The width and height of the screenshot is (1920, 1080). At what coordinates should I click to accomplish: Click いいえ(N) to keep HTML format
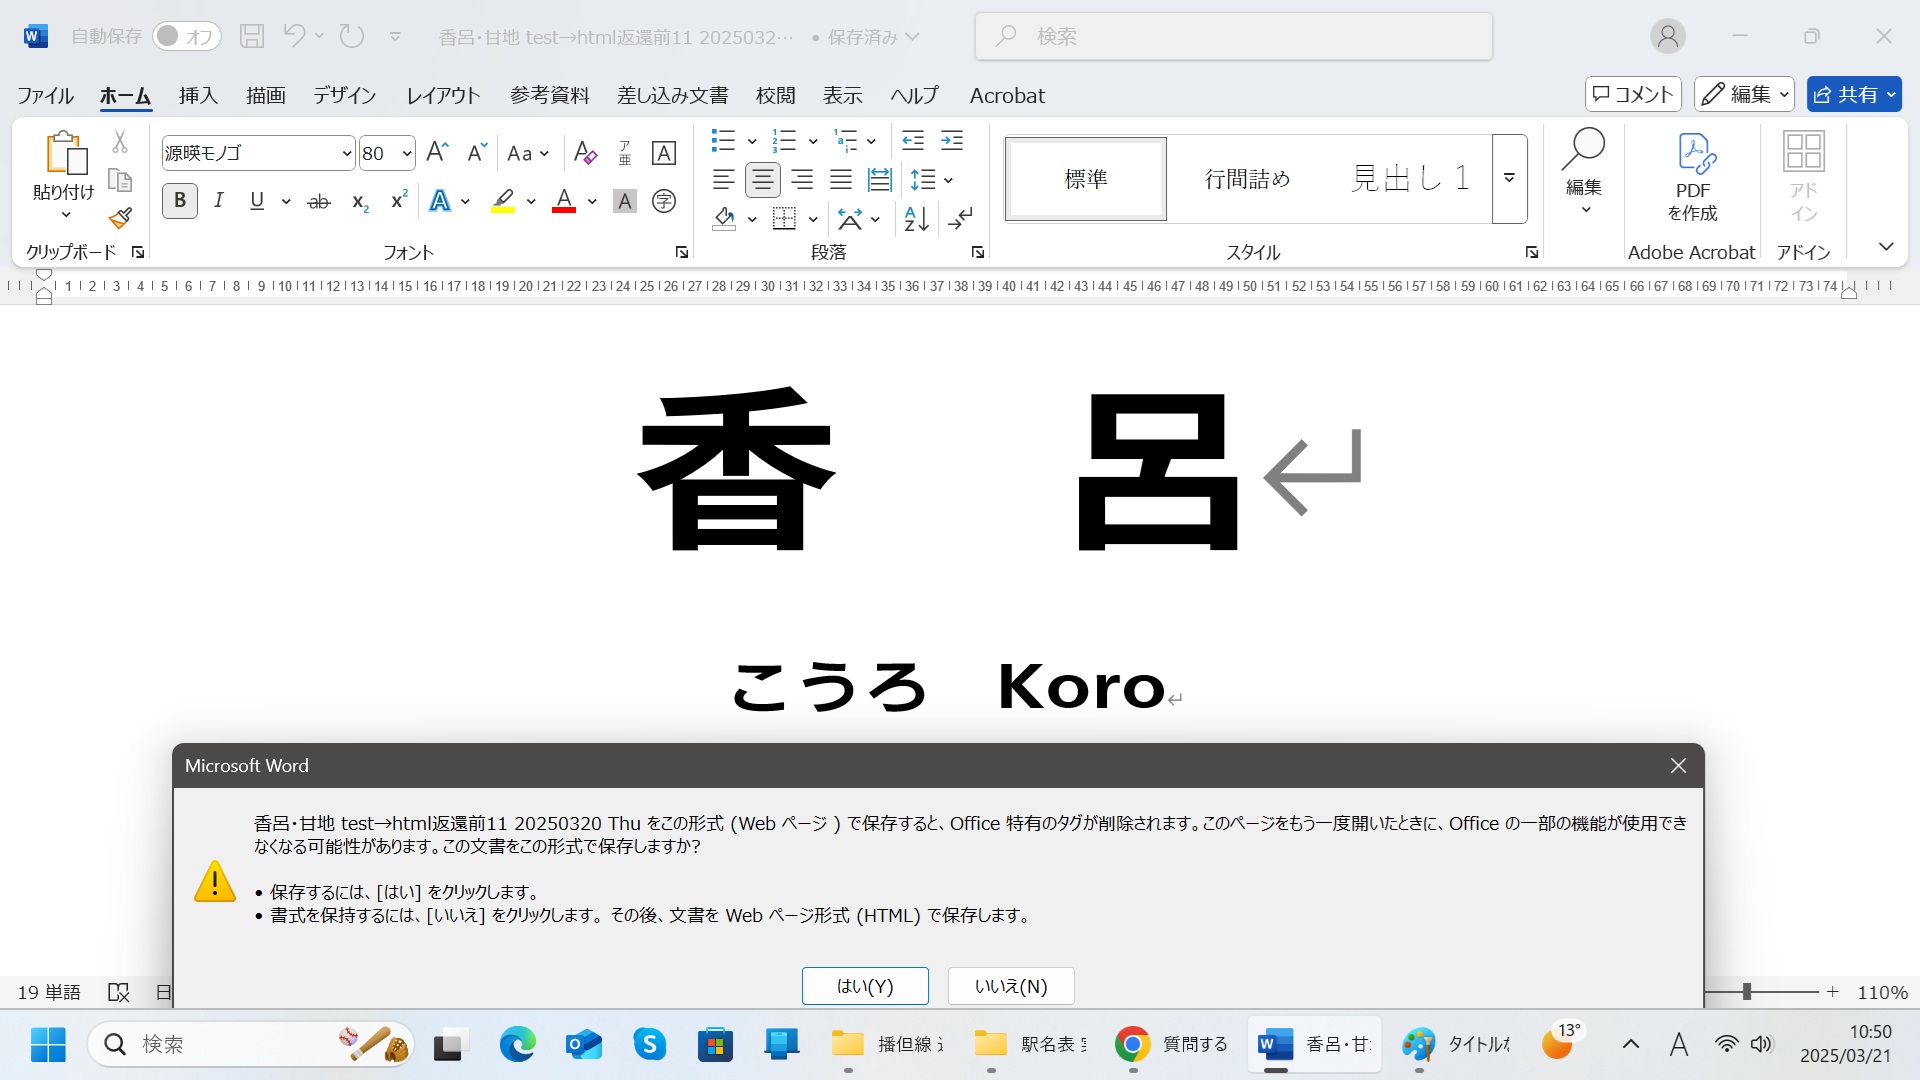(x=1009, y=986)
